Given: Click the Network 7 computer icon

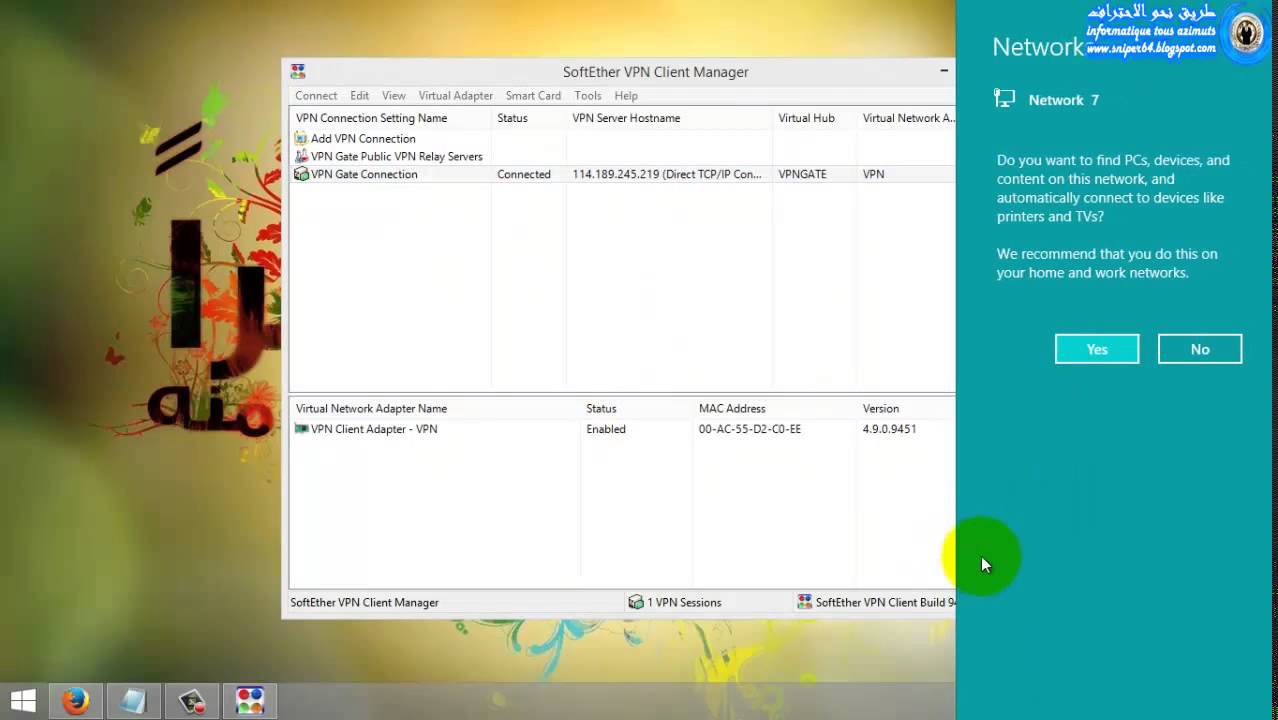Looking at the screenshot, I should (1004, 99).
